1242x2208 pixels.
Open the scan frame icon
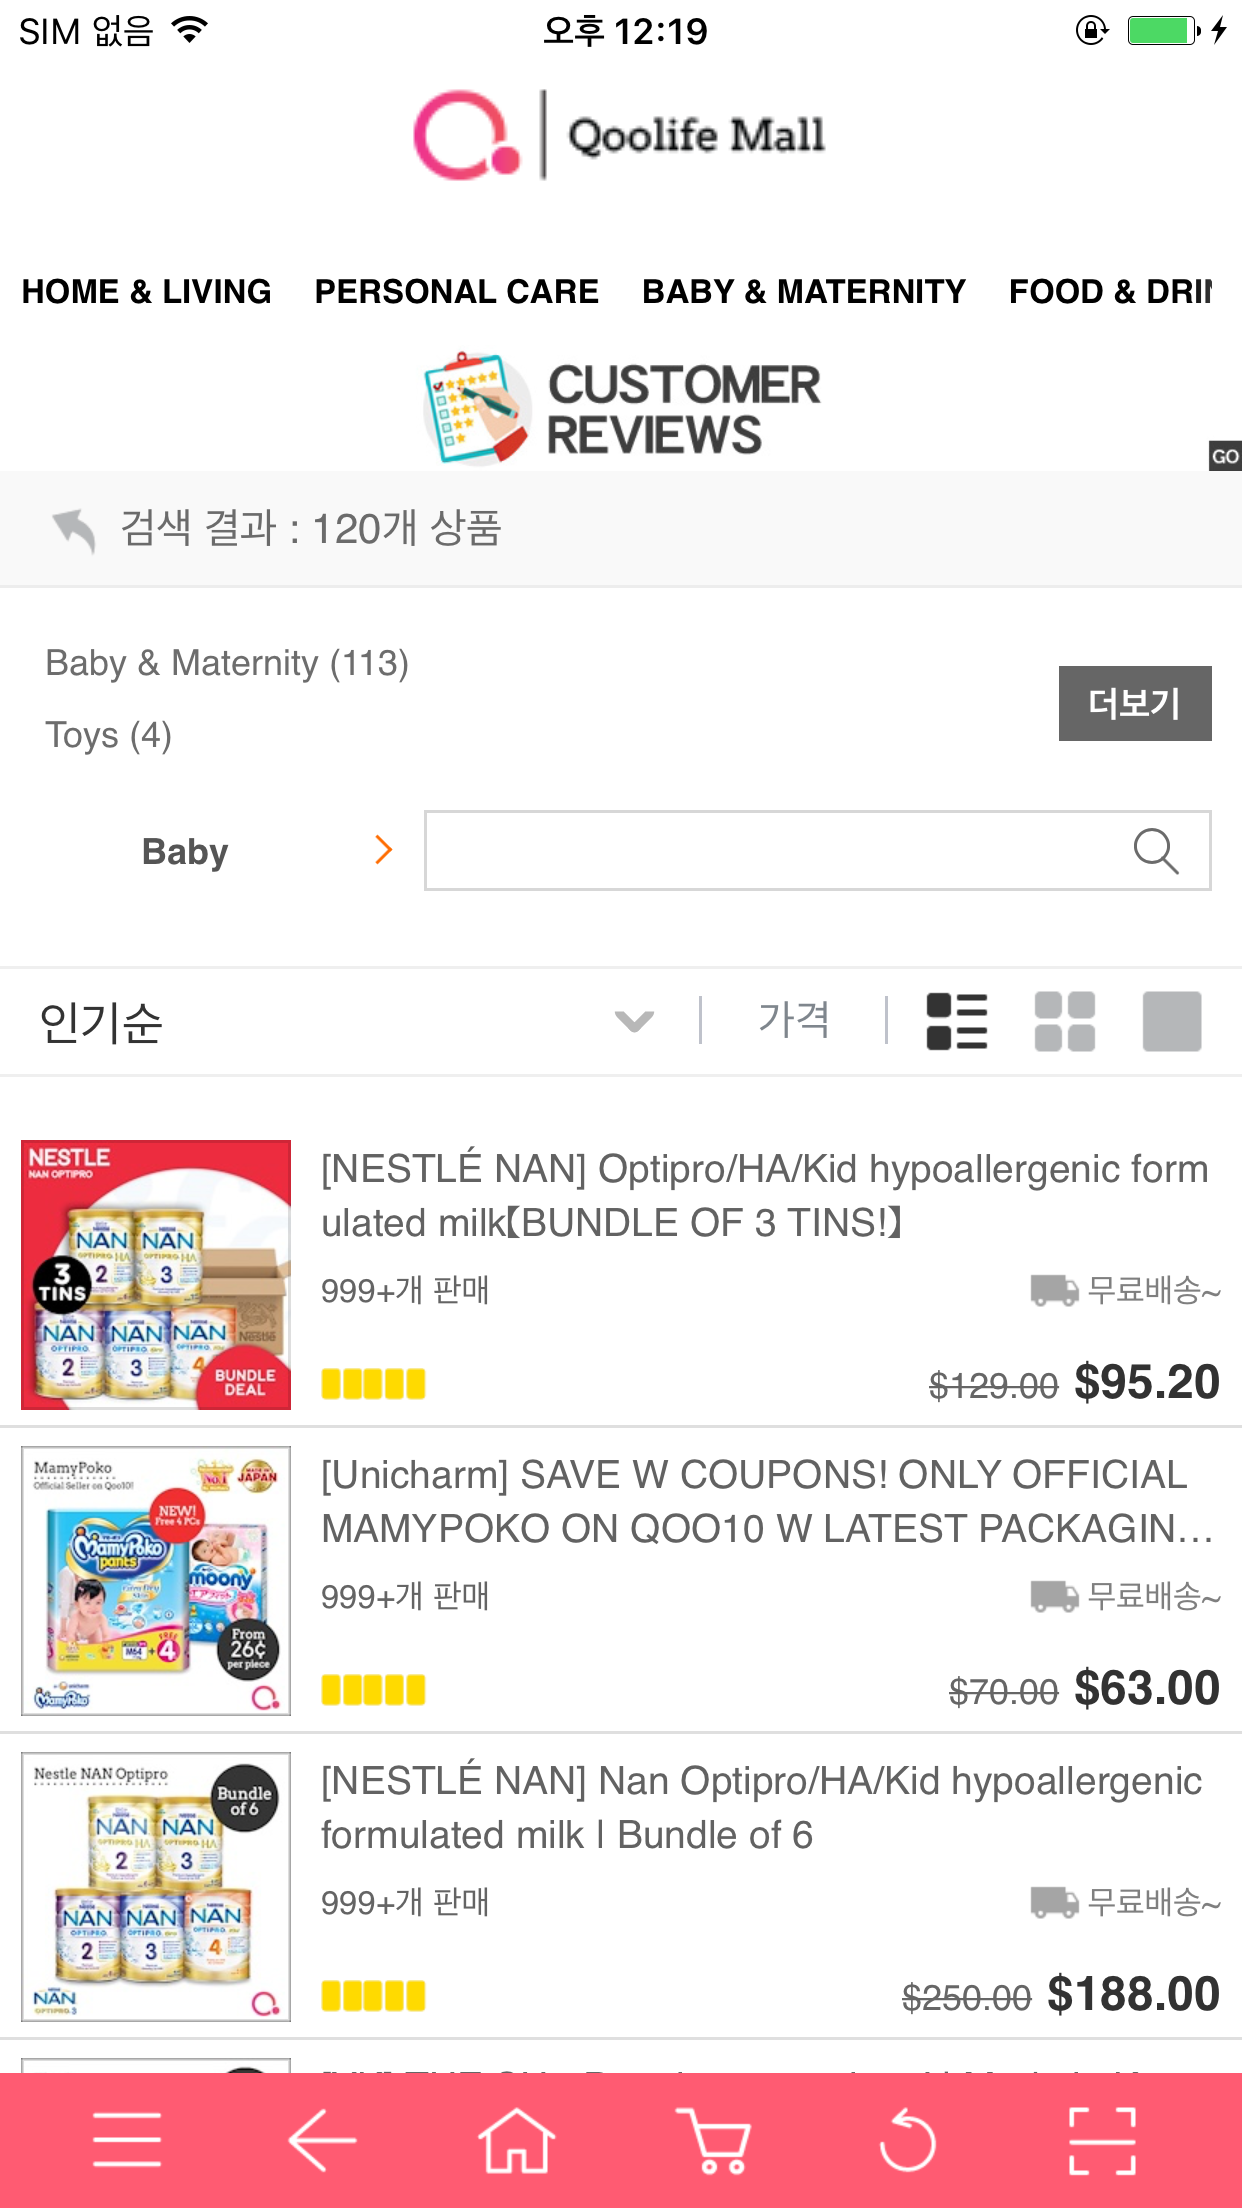[x=1102, y=2140]
